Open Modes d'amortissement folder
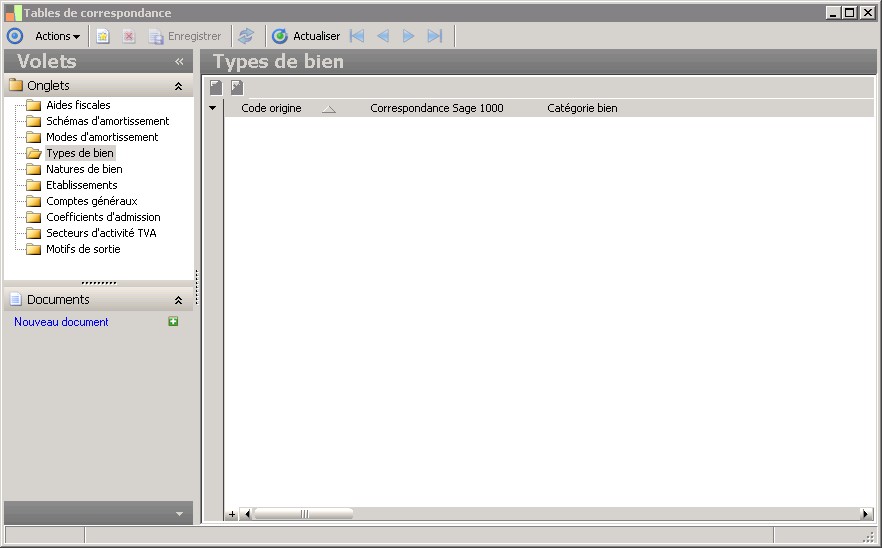 [x=102, y=137]
